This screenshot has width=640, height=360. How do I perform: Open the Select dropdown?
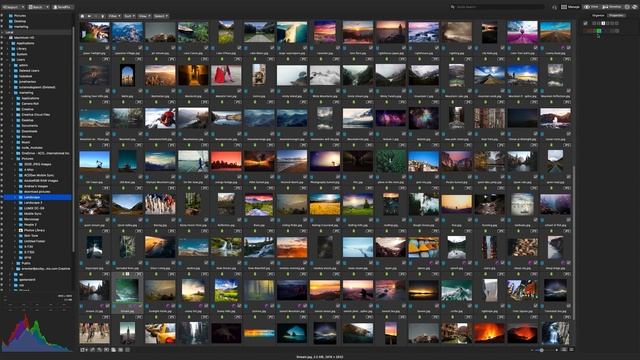160,16
